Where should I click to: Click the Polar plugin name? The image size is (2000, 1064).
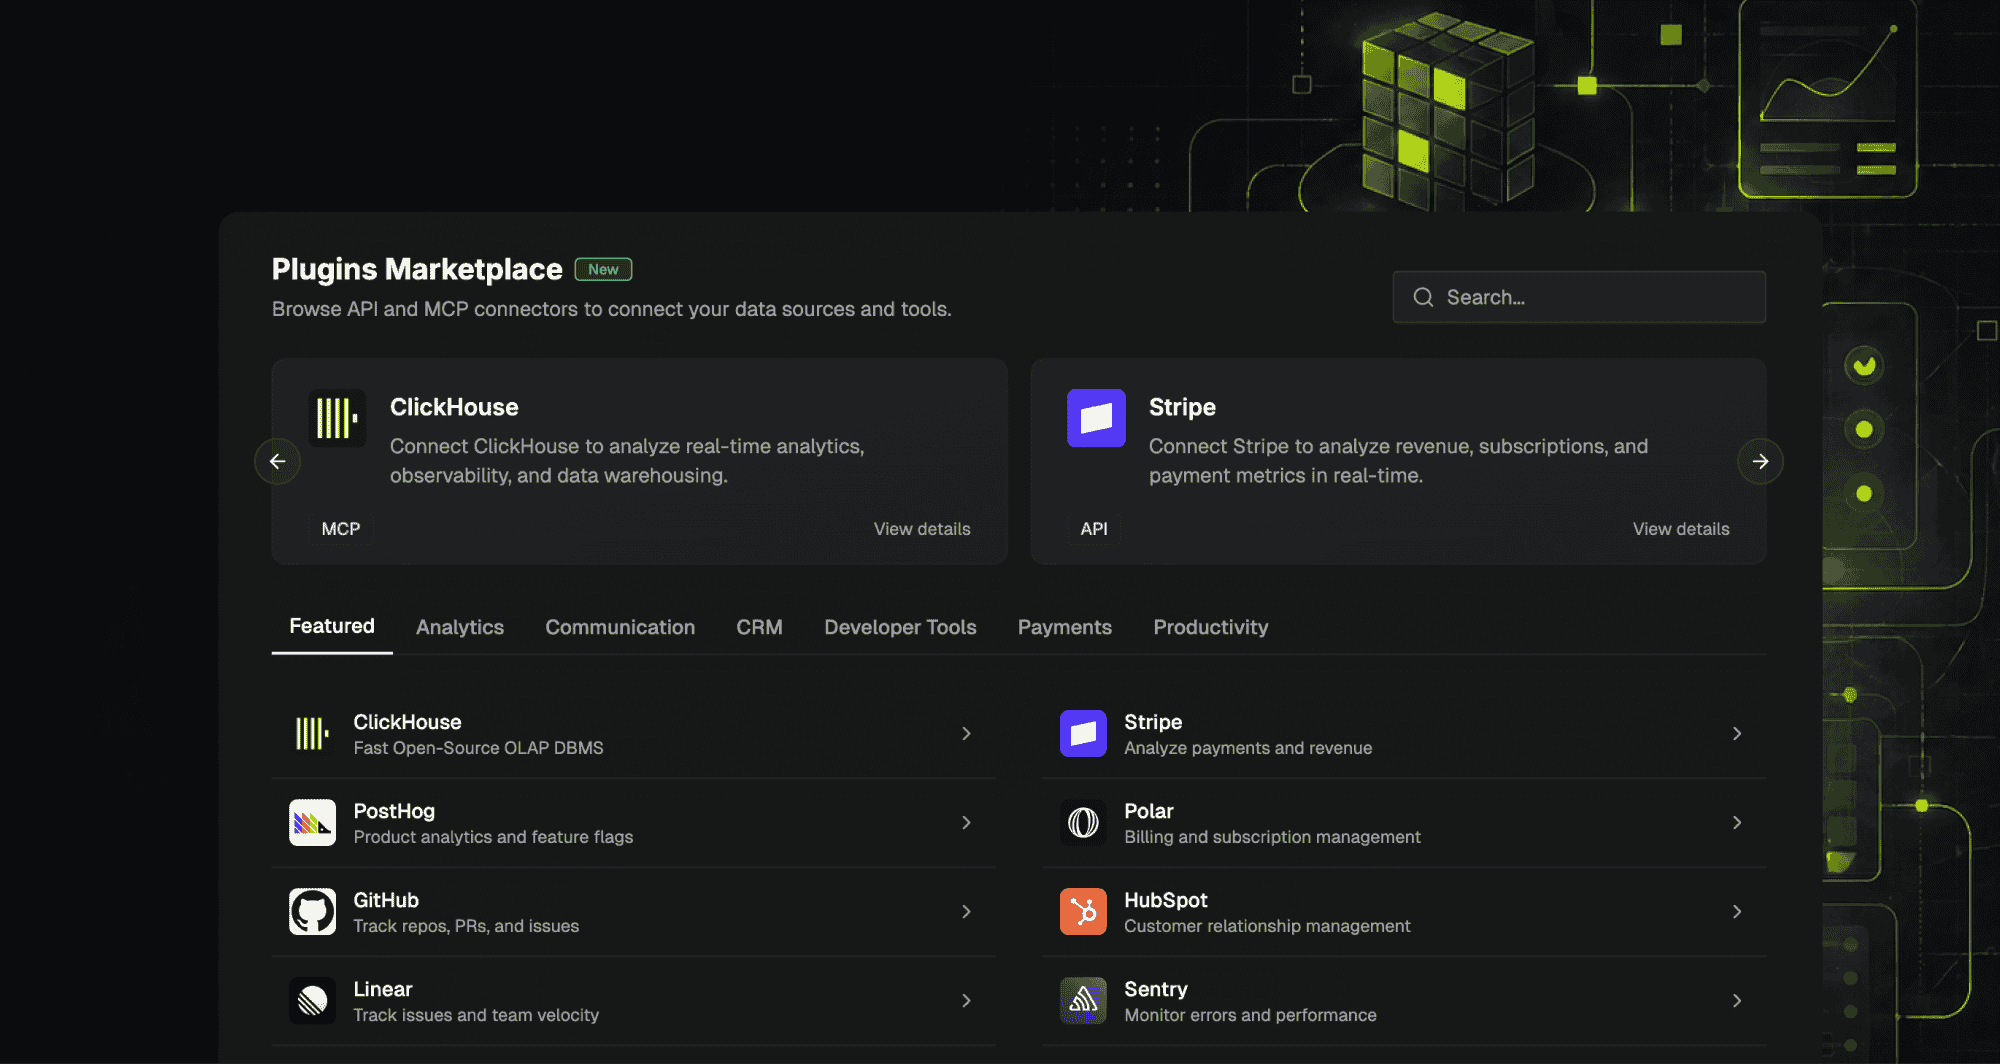tap(1149, 811)
